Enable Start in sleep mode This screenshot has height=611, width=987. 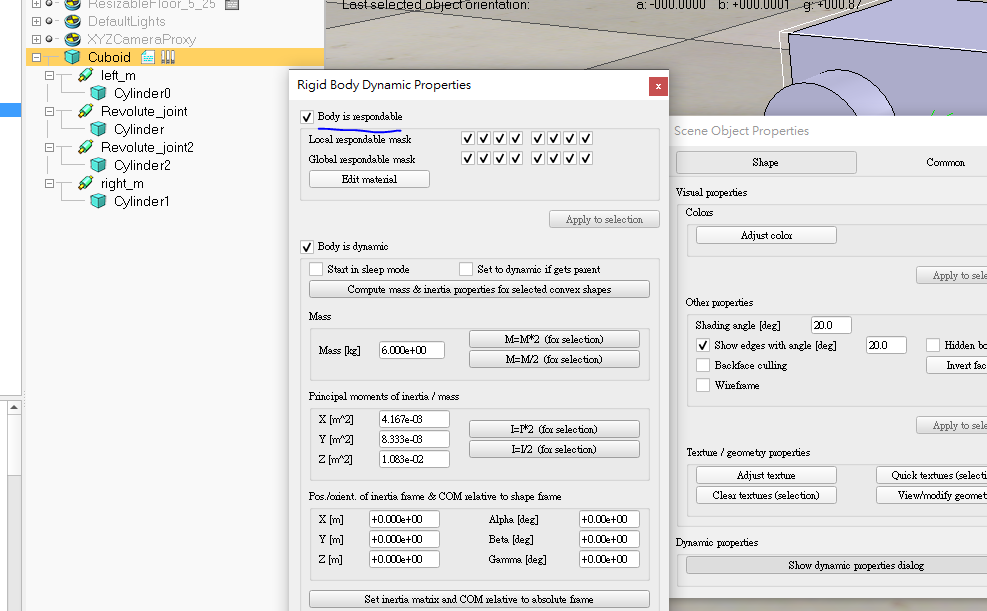coord(316,269)
